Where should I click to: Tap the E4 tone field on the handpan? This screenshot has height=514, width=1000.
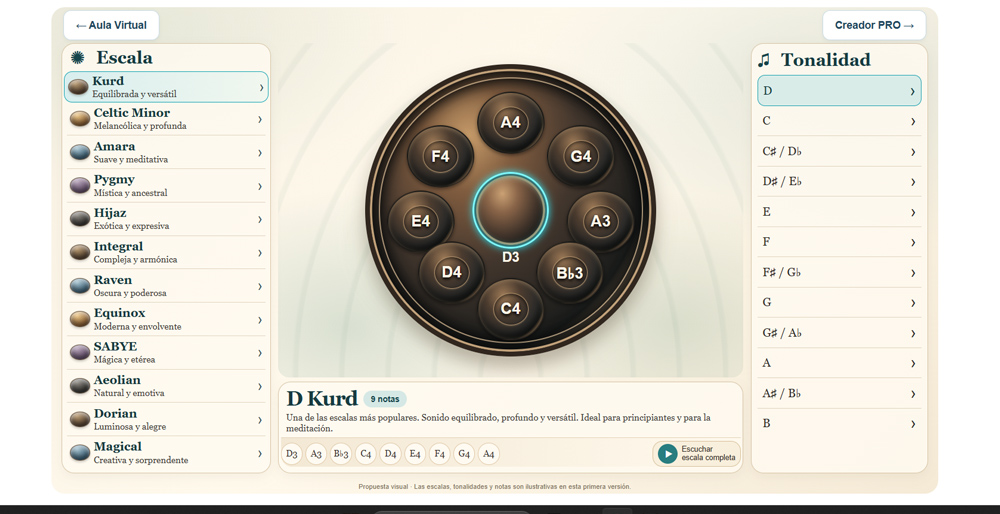(420, 221)
